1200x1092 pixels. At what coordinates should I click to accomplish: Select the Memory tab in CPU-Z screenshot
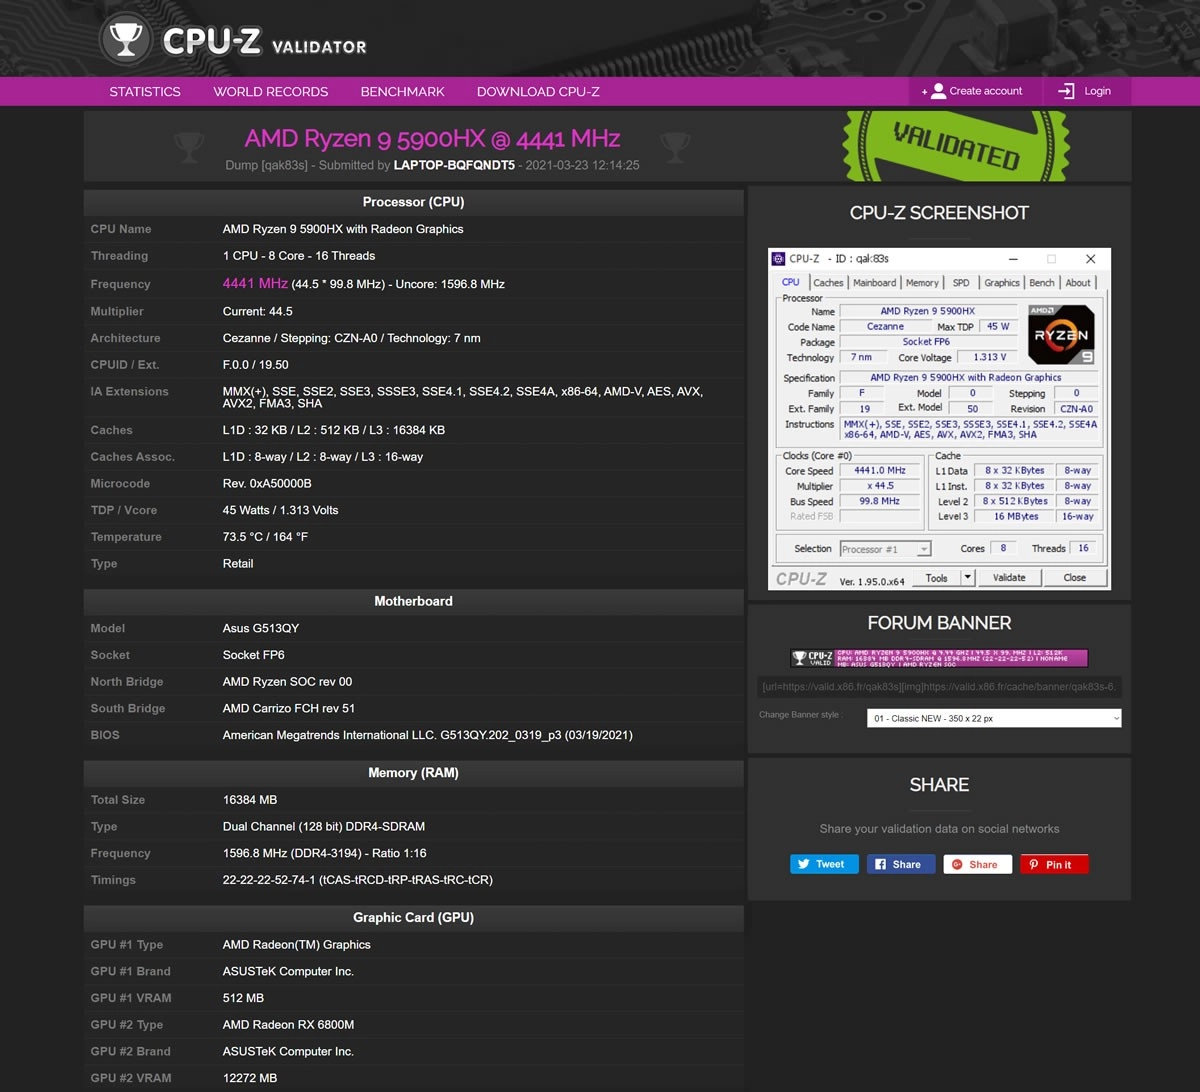(922, 283)
